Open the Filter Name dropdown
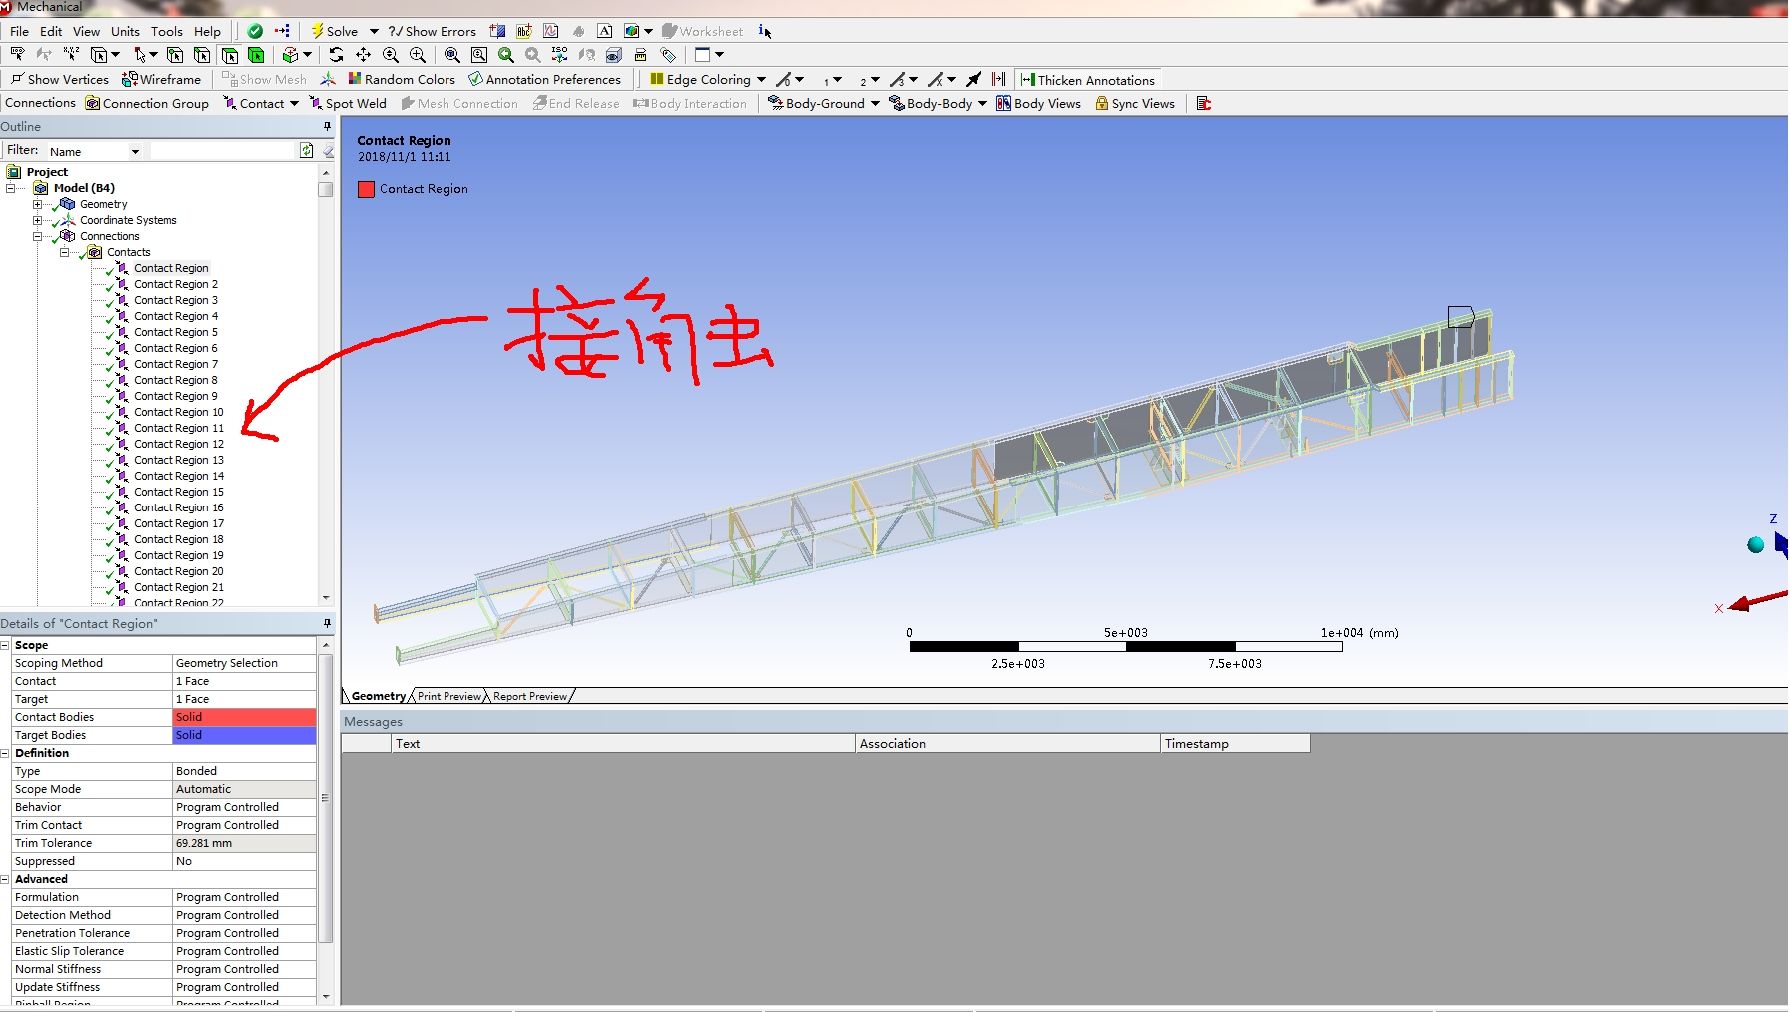This screenshot has width=1790, height=1012. [135, 151]
